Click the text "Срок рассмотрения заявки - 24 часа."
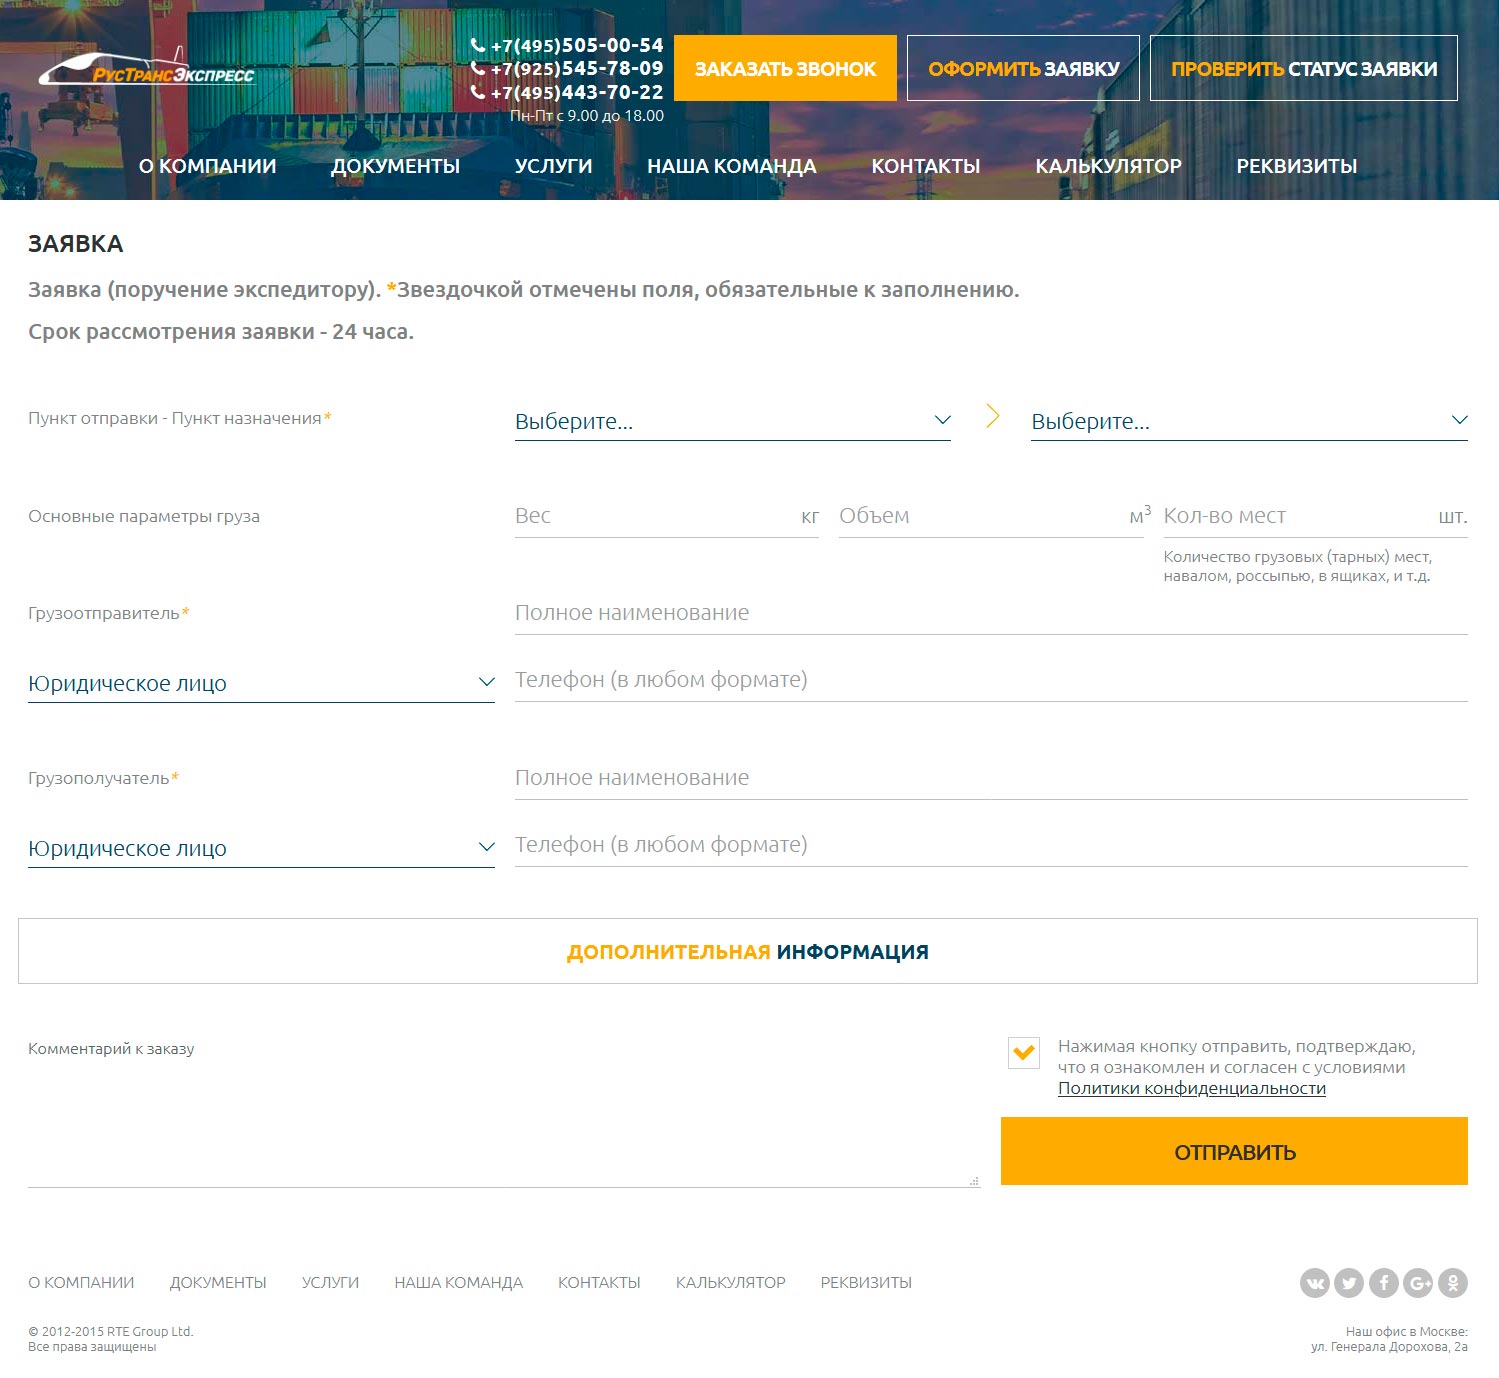1499x1378 pixels. click(x=221, y=332)
